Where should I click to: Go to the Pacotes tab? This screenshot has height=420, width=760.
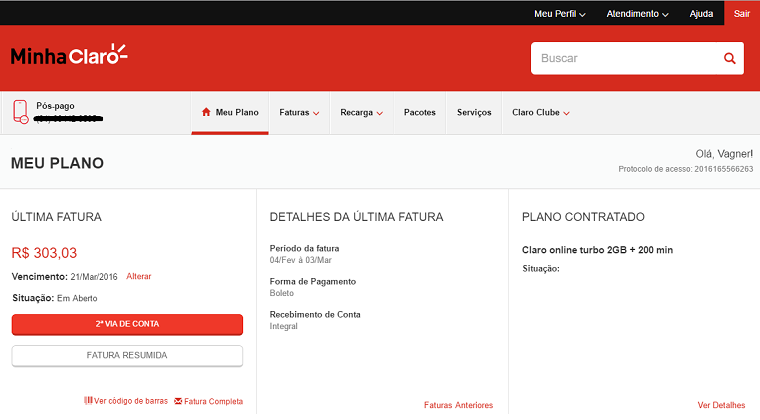pyautogui.click(x=420, y=112)
